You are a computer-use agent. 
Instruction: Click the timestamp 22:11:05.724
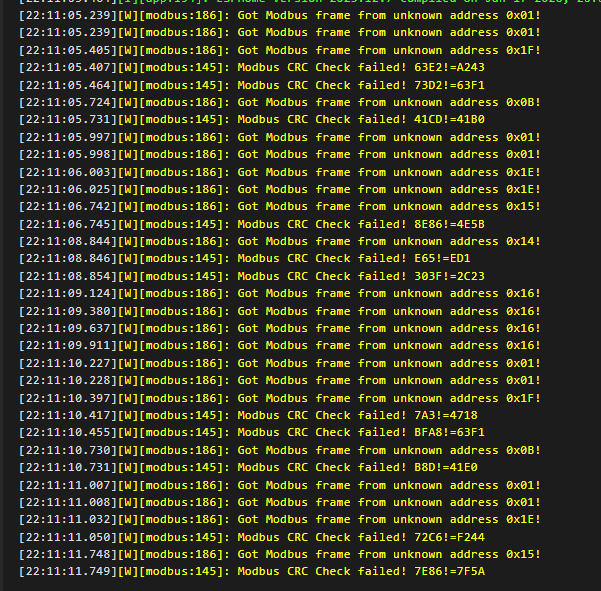coord(66,102)
